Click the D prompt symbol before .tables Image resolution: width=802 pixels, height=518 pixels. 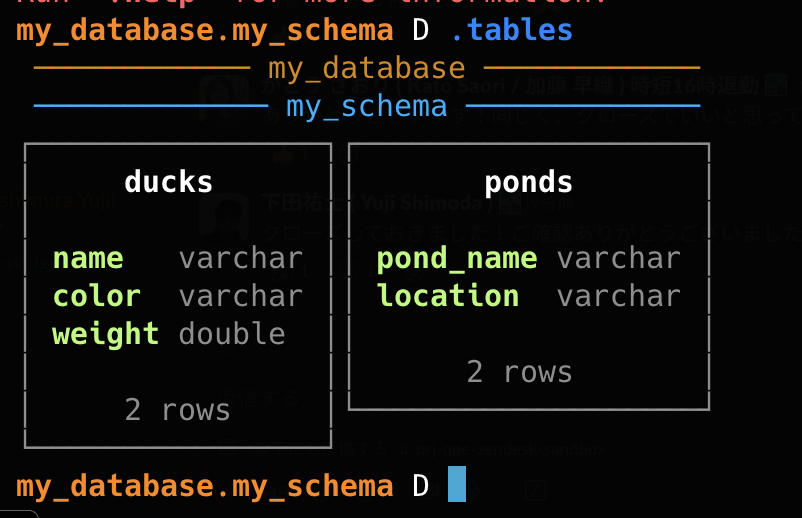pyautogui.click(x=421, y=30)
